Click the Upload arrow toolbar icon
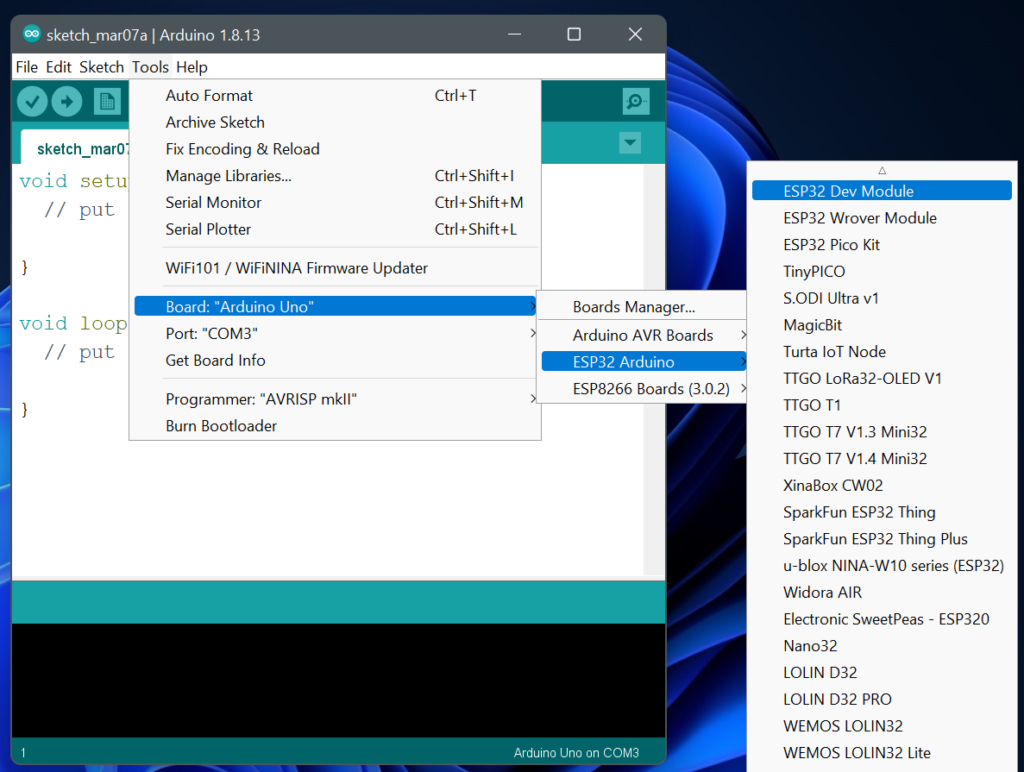 67,101
